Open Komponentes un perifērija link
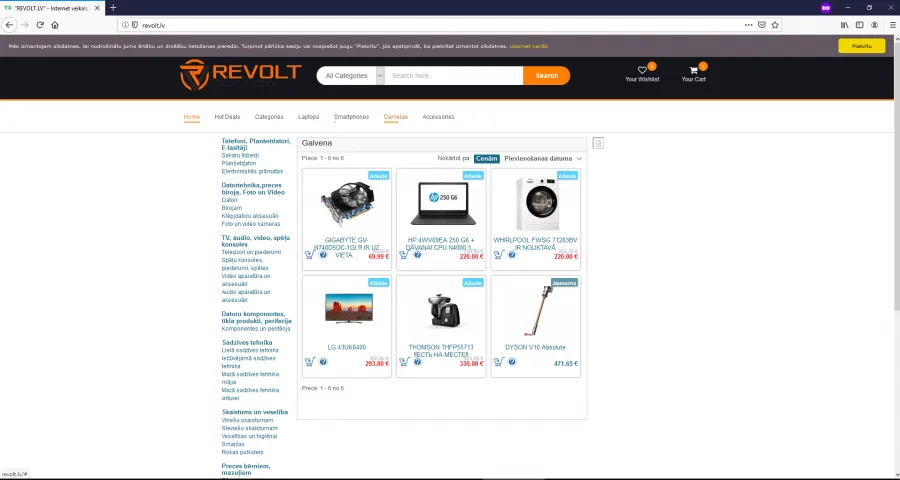Viewport: 900px width, 480px height. [x=256, y=328]
